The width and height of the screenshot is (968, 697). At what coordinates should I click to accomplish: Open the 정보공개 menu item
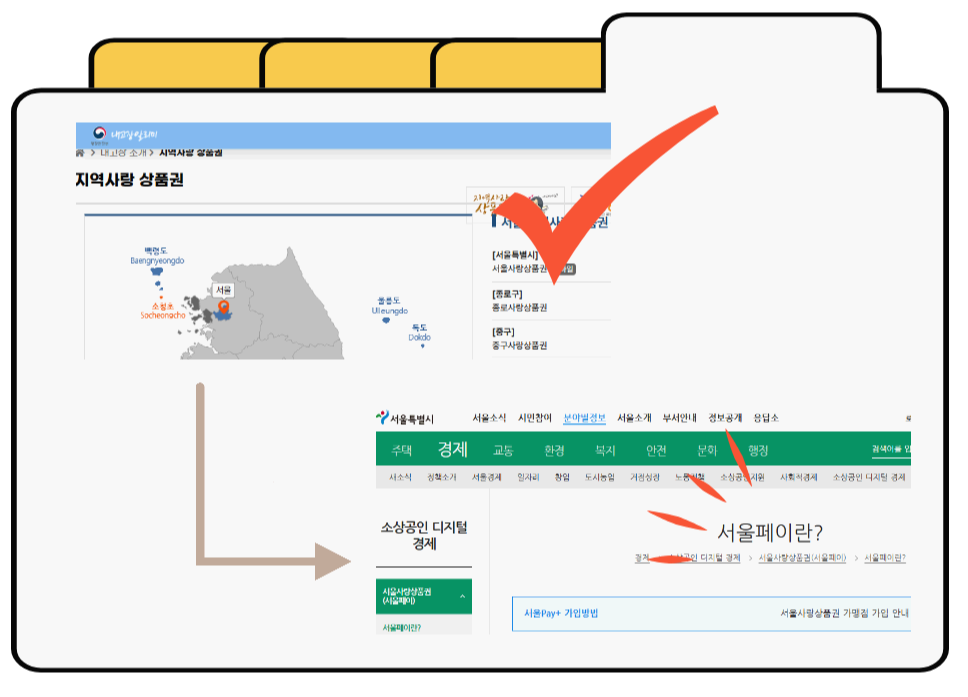[724, 418]
